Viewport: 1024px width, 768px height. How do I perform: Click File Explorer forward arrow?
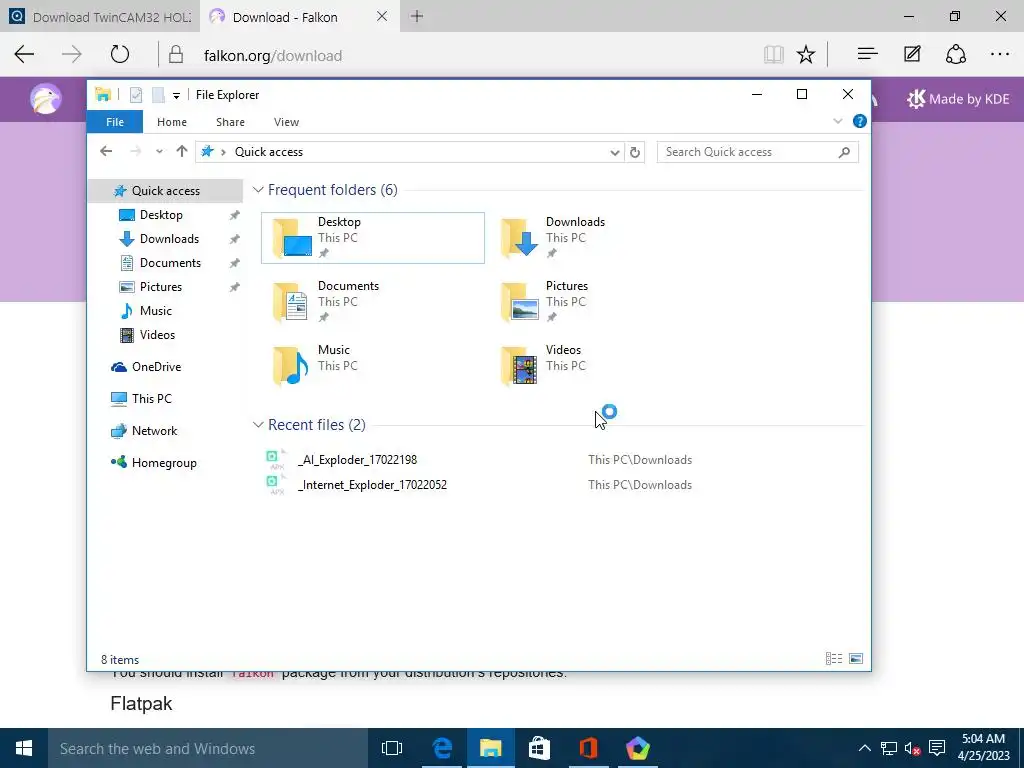[135, 152]
